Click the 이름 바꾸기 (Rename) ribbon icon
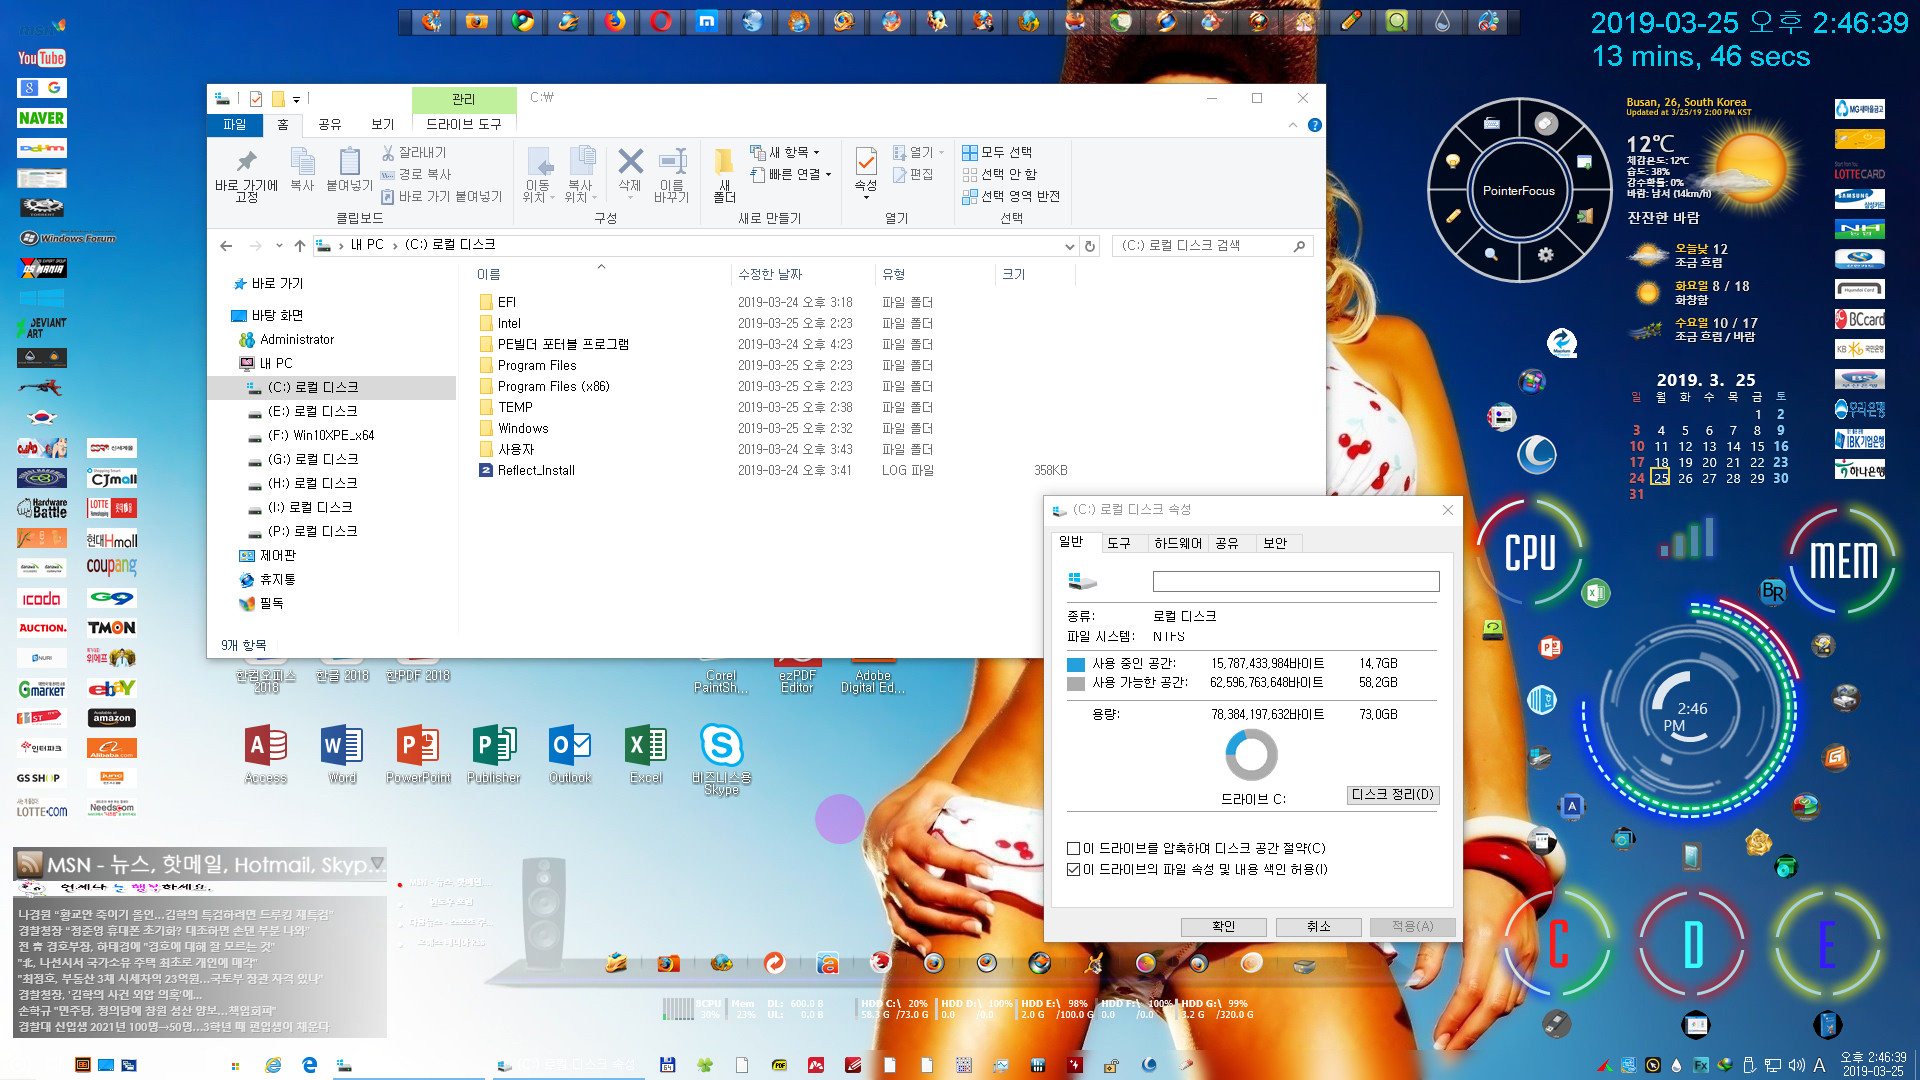This screenshot has height=1080, width=1920. click(x=672, y=175)
